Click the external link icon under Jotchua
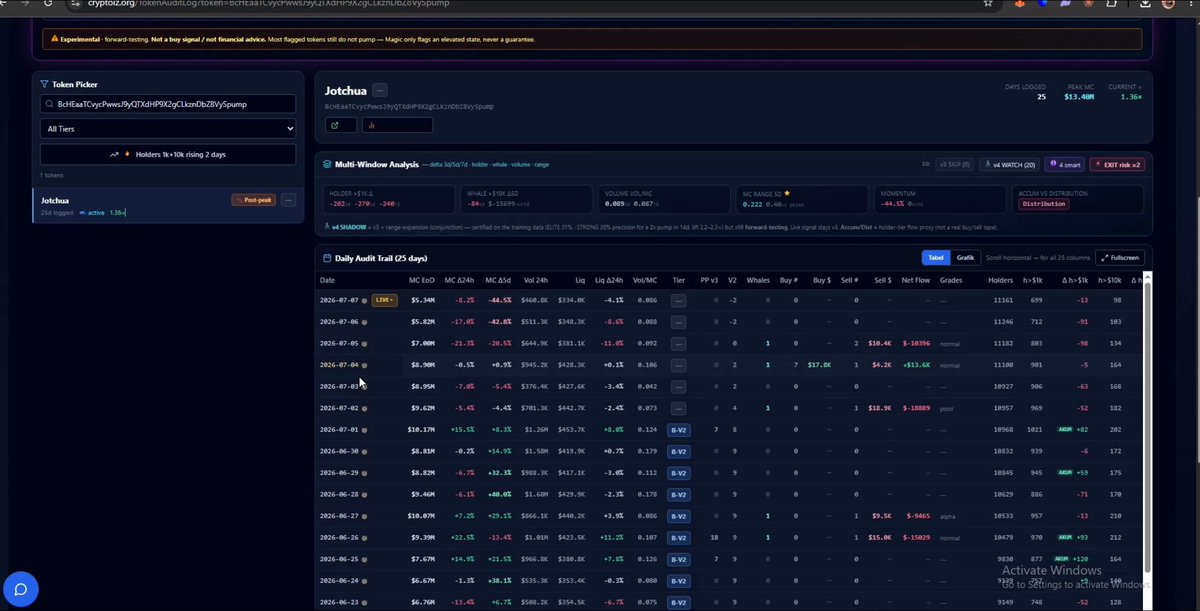The image size is (1200, 611). pos(340,125)
